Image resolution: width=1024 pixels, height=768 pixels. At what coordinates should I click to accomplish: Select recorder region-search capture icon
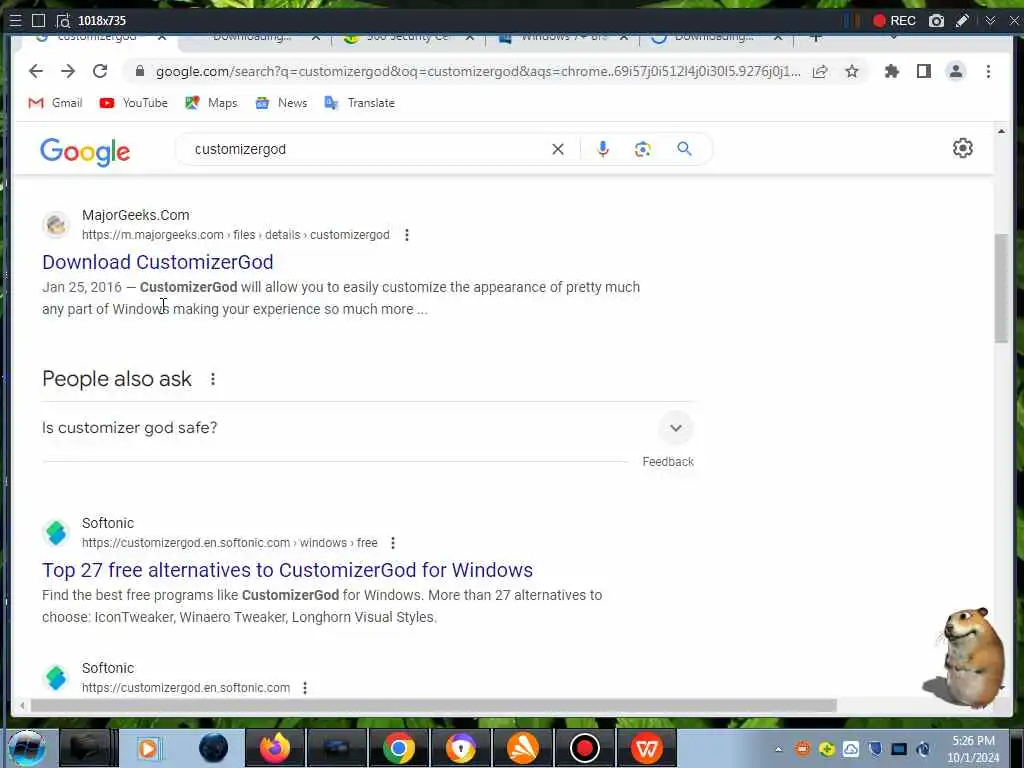pyautogui.click(x=63, y=21)
